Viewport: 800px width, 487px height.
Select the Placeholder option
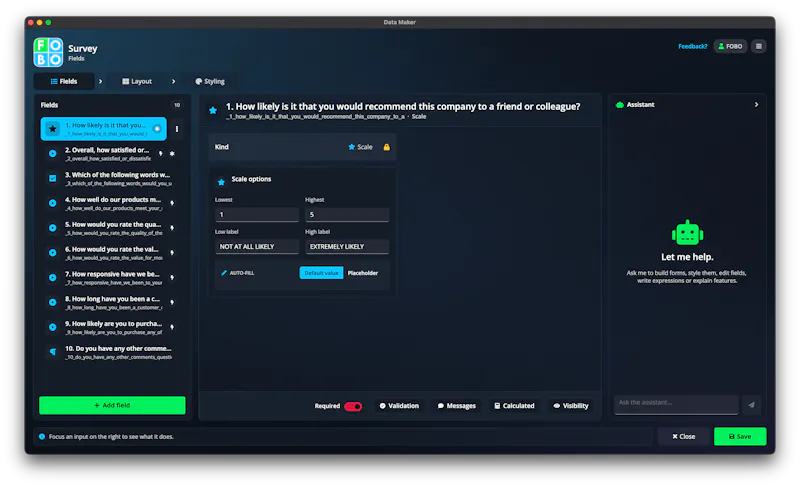(363, 273)
